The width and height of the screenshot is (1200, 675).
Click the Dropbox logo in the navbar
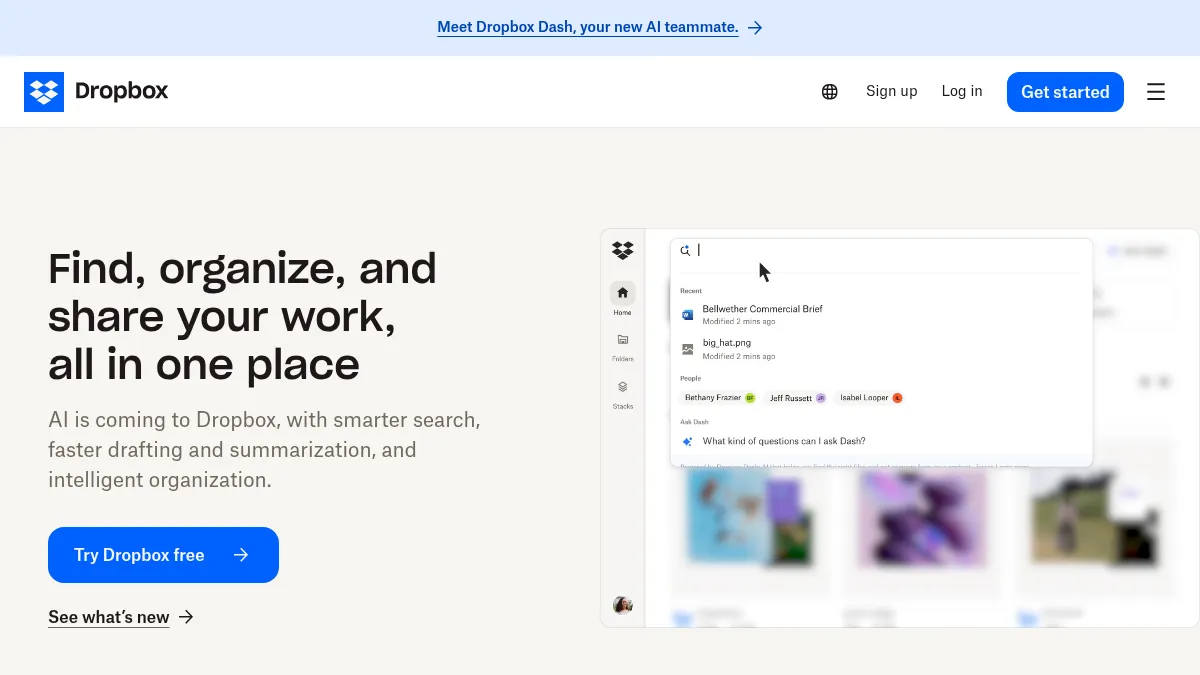tap(96, 91)
